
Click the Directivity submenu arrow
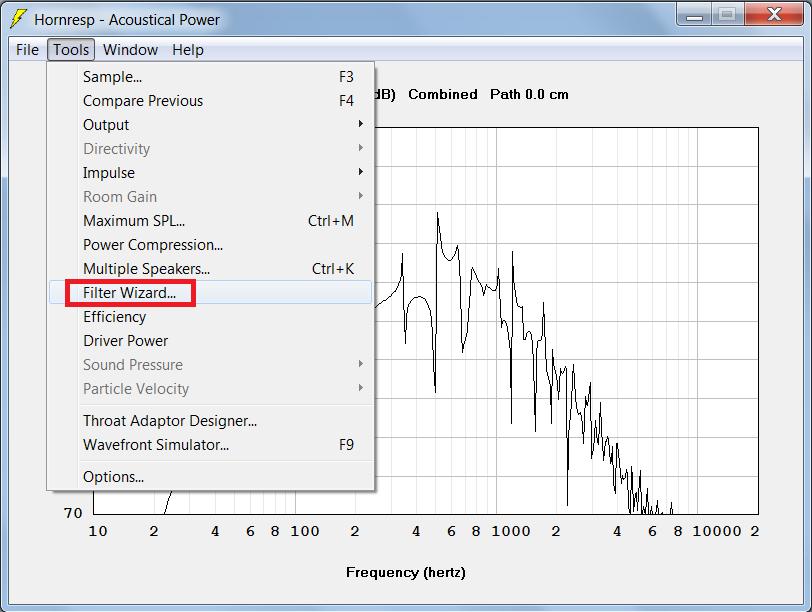click(x=360, y=148)
